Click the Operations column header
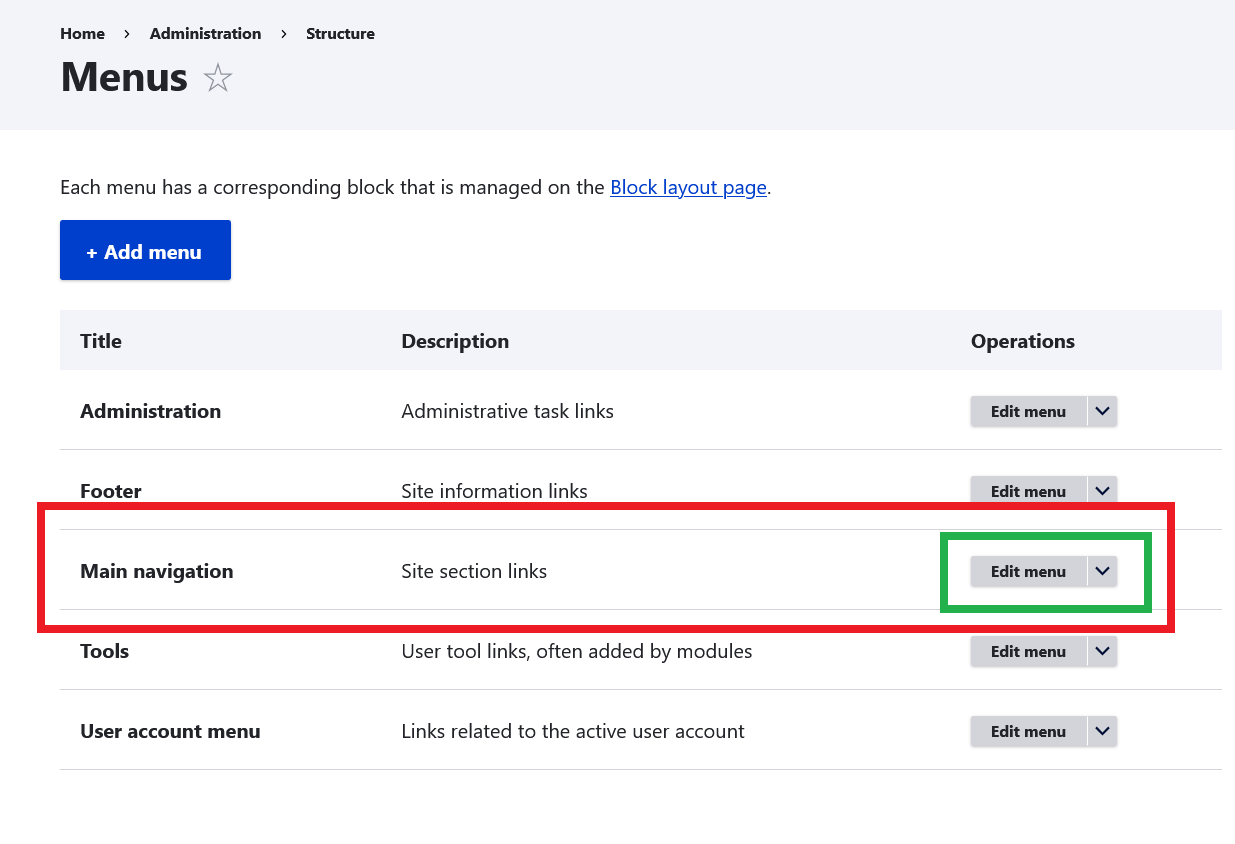Screen dimensions: 1235x844 (x=1022, y=341)
